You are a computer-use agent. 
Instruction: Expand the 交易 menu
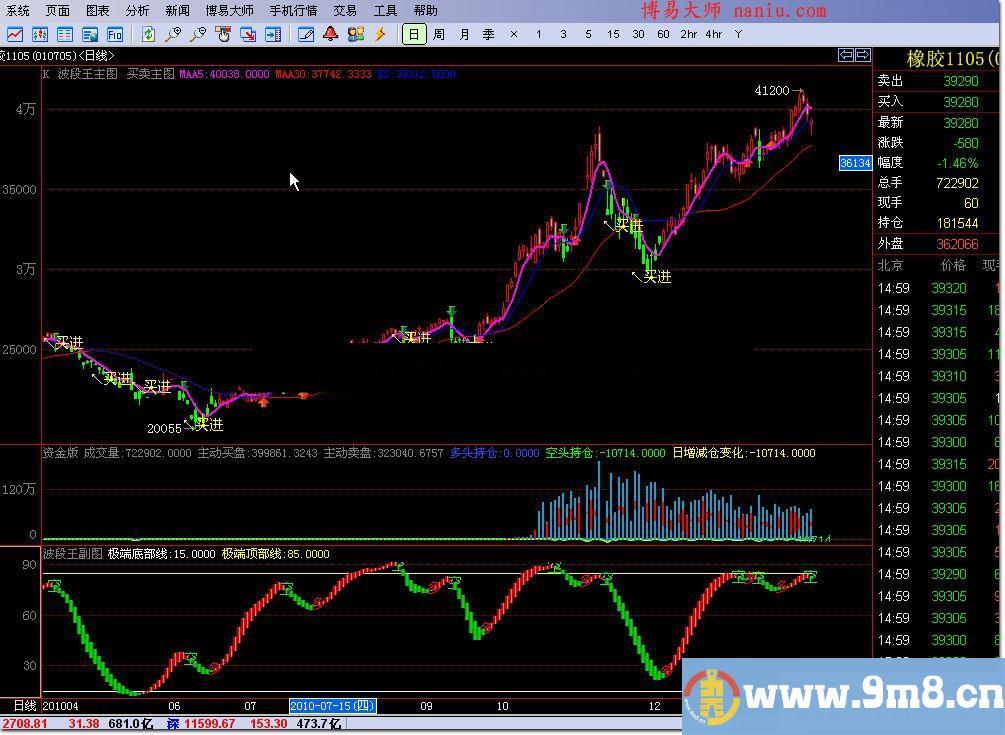pyautogui.click(x=345, y=10)
